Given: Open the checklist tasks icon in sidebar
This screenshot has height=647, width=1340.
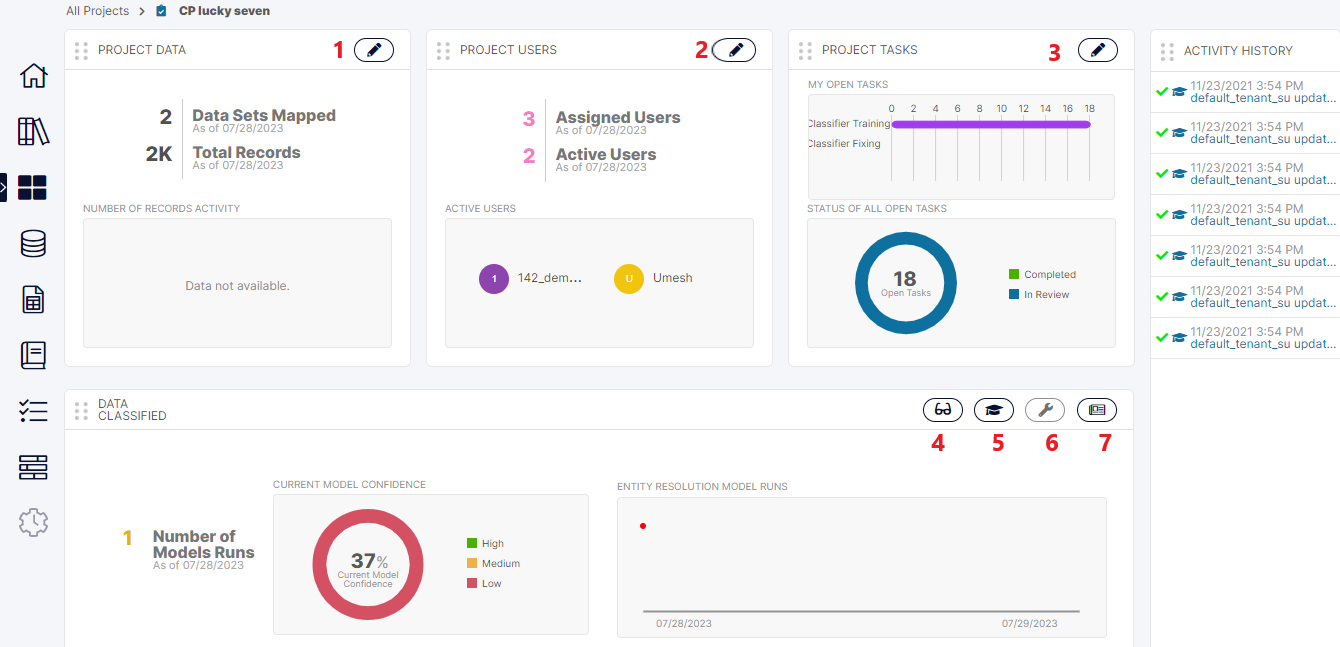Looking at the screenshot, I should [33, 410].
